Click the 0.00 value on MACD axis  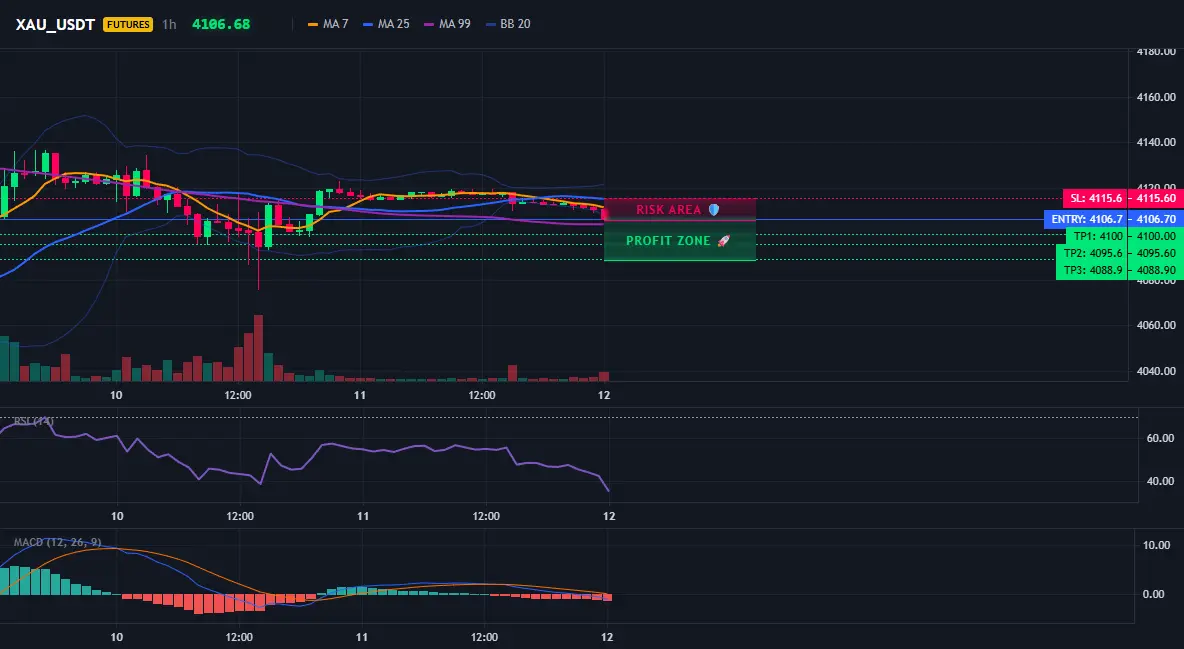coord(1154,595)
